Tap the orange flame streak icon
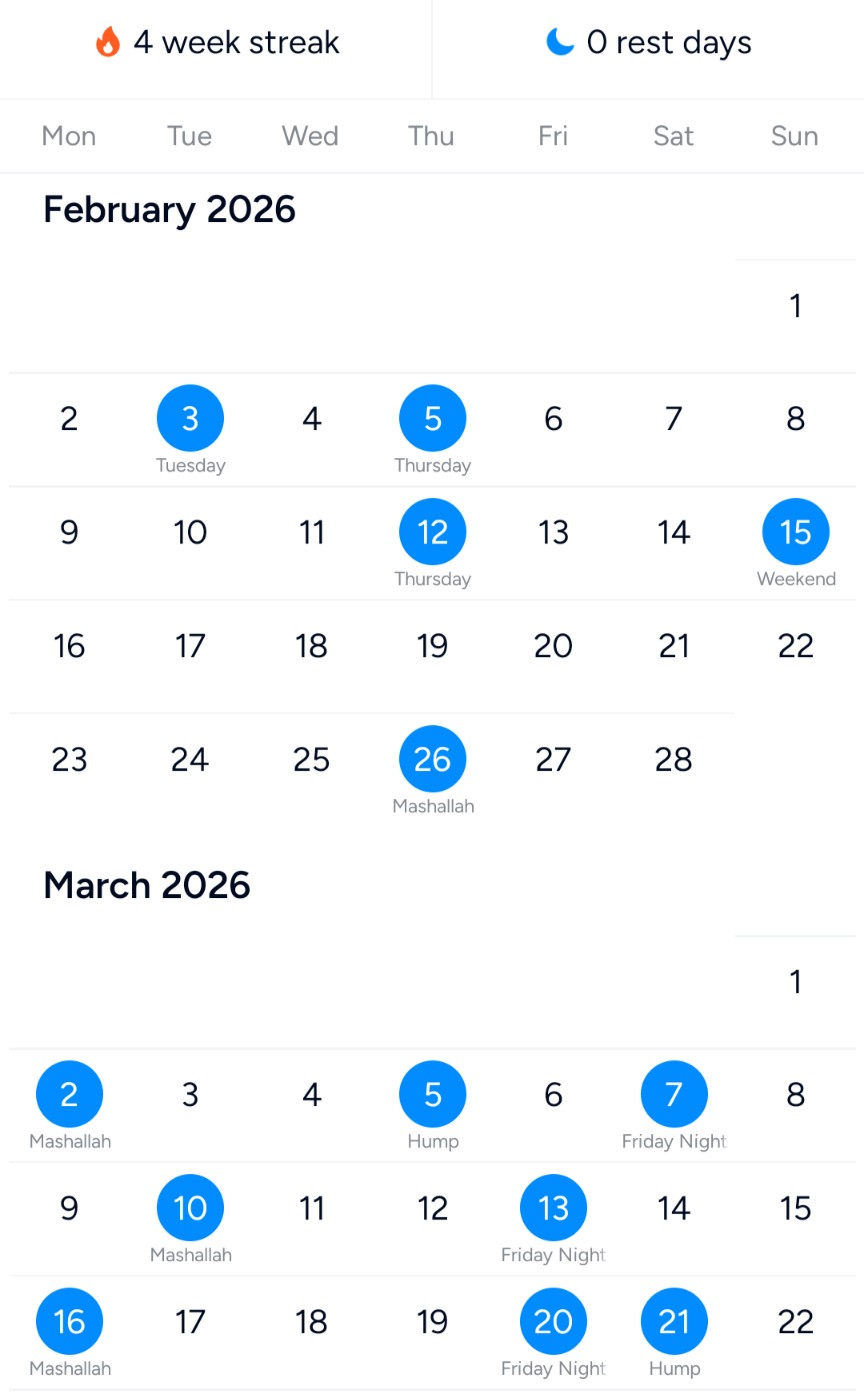Viewport: 864px width, 1398px height. (108, 42)
